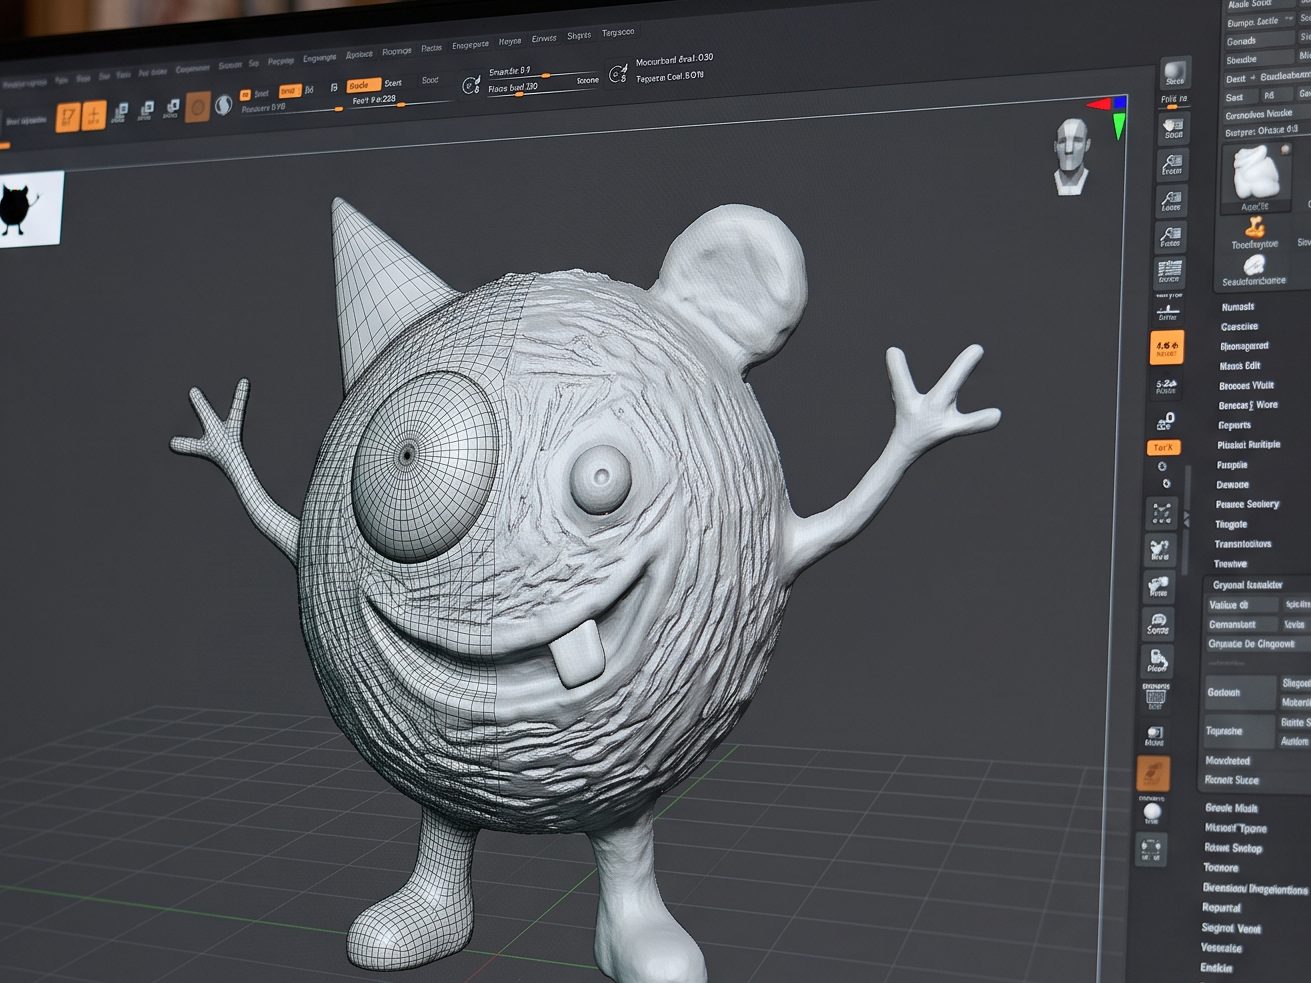The image size is (1311, 983).
Task: Toggle the orange 'Tor K' button
Action: point(1164,448)
